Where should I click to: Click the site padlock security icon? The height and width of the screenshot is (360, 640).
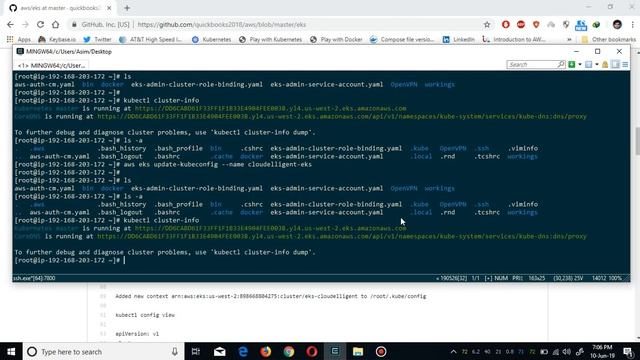[74, 24]
